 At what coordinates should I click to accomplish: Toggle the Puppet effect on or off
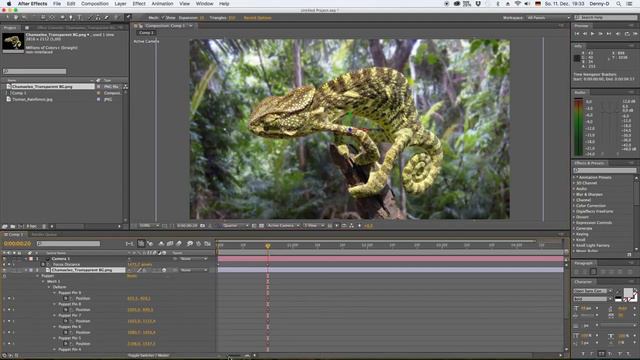tap(4, 276)
